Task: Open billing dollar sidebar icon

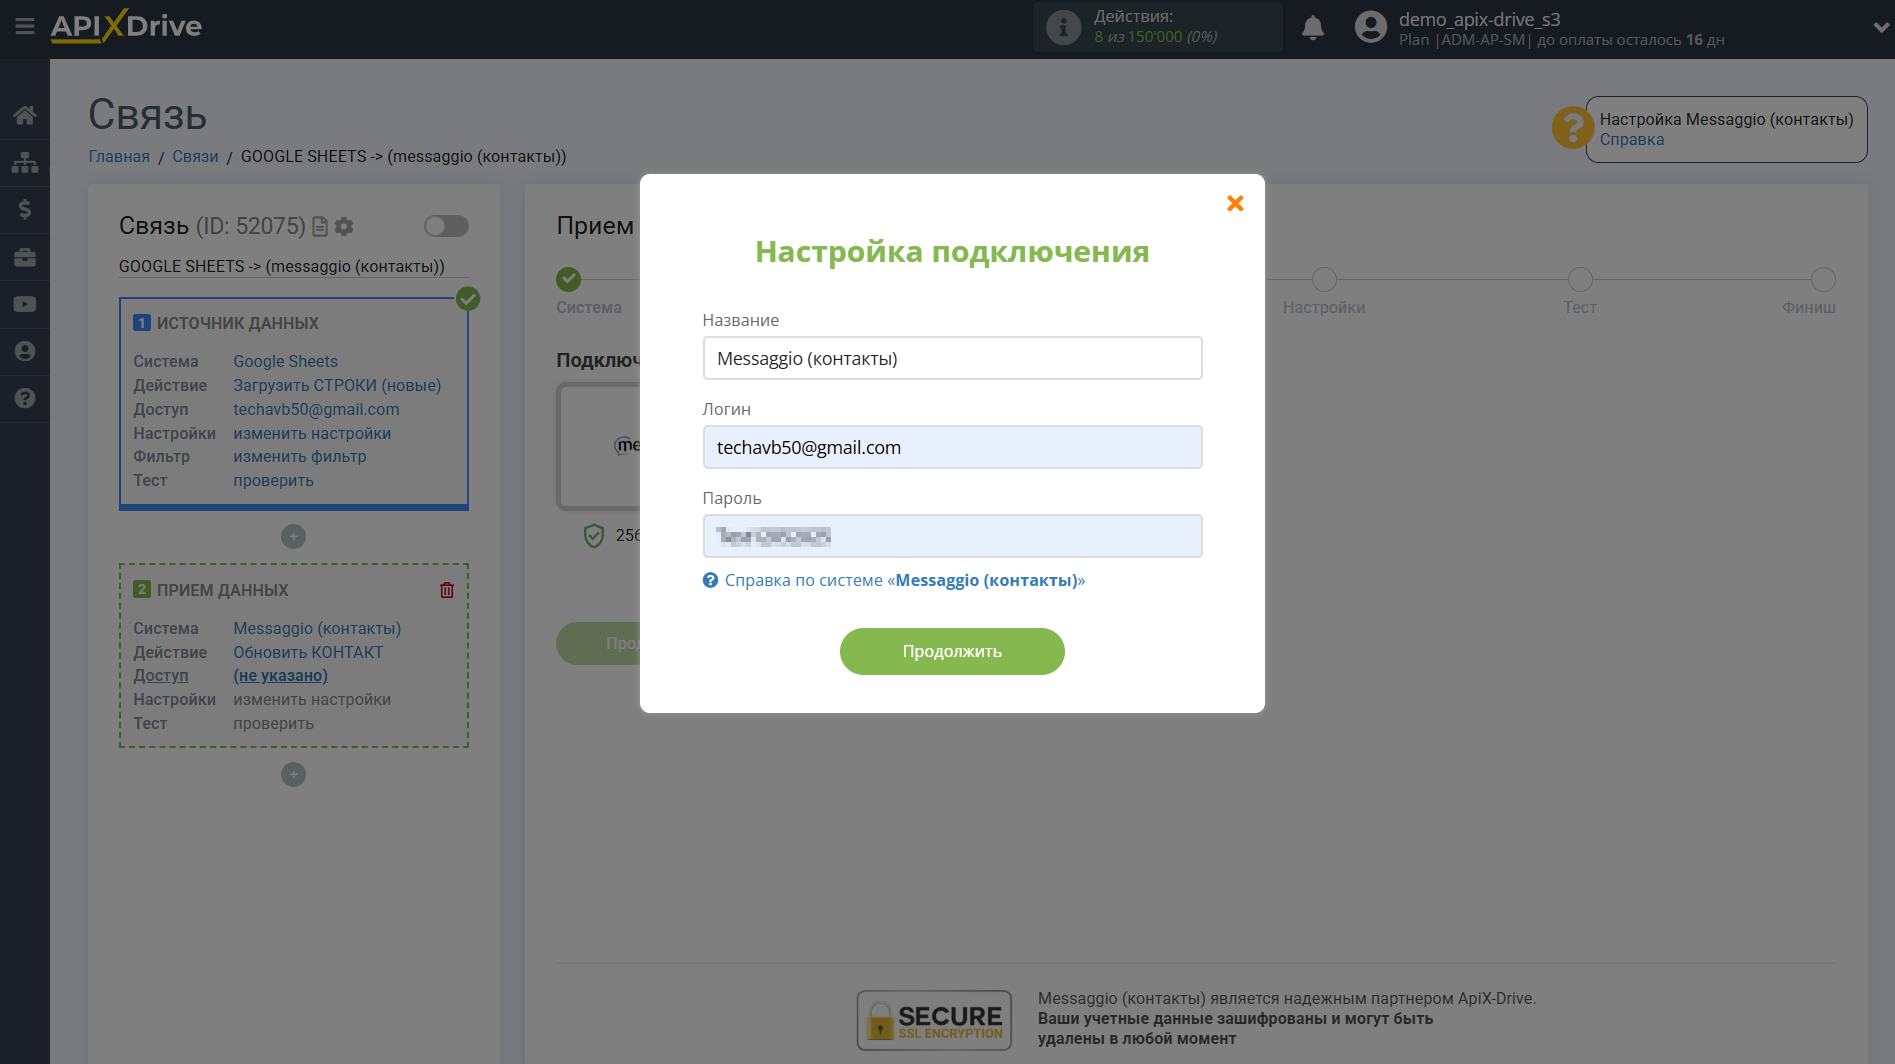Action: coord(24,209)
